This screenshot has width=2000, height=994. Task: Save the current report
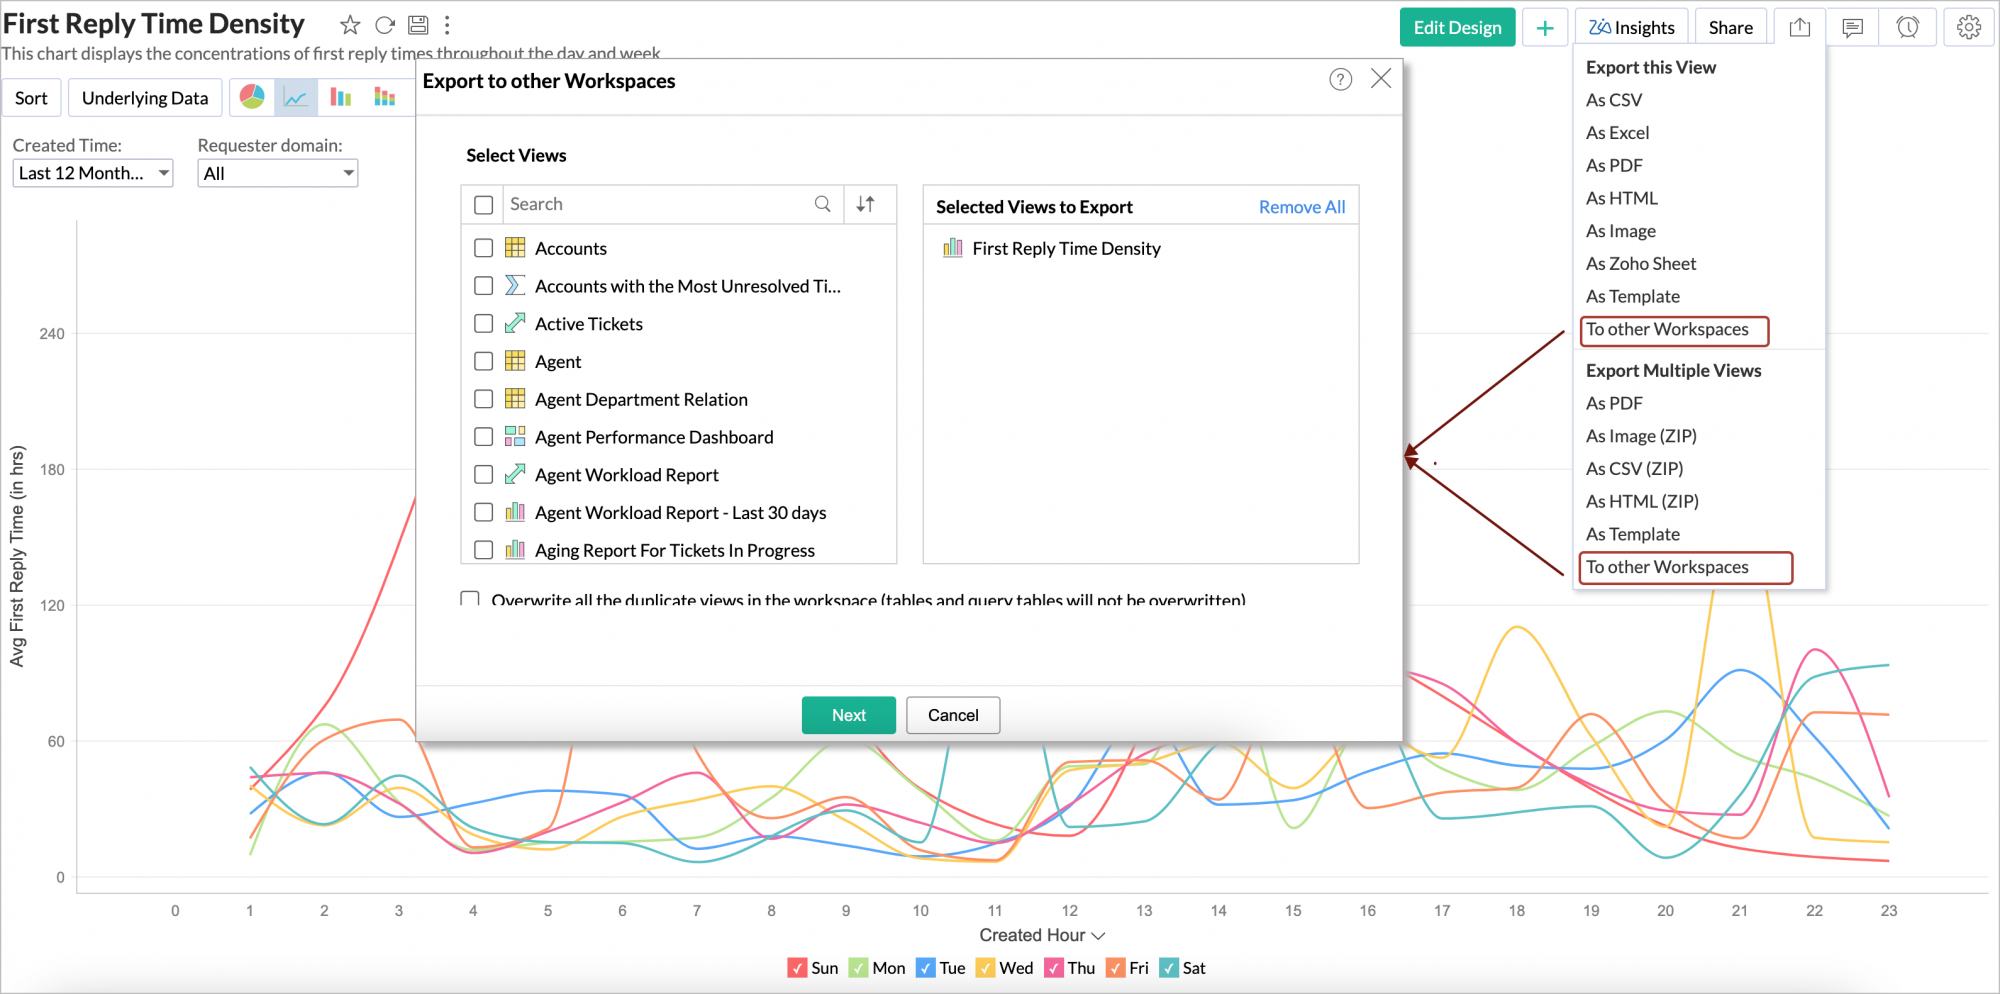click(x=418, y=24)
